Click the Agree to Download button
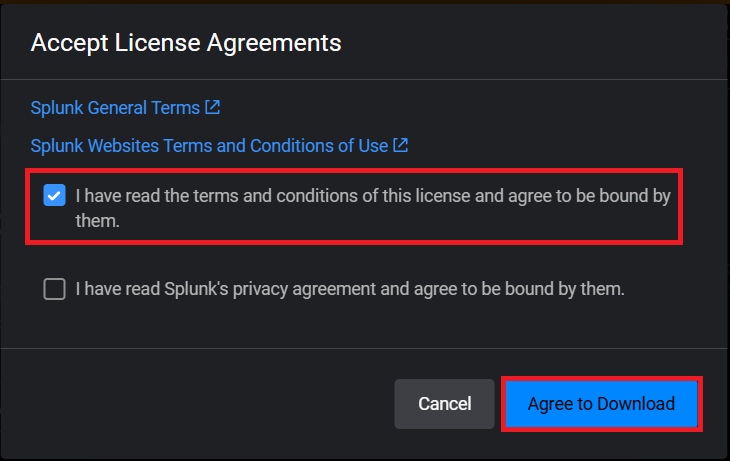This screenshot has height=461, width=730. click(601, 404)
